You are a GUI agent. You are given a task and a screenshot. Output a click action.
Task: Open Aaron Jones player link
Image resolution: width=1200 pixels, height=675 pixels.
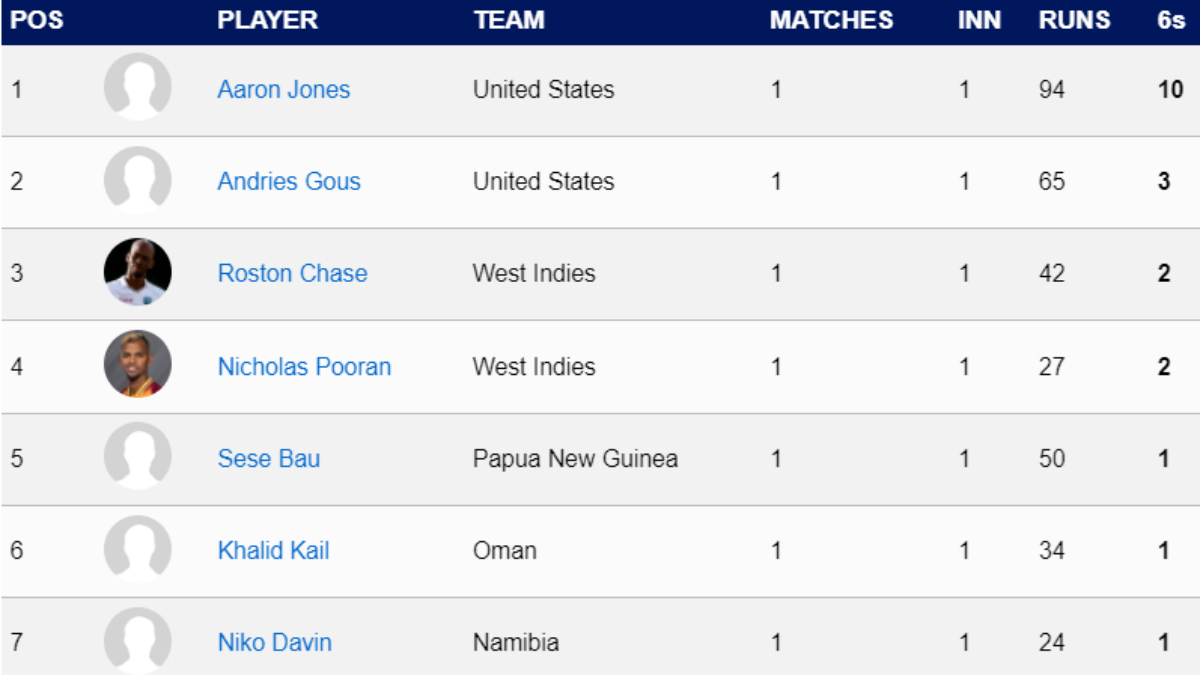[284, 89]
